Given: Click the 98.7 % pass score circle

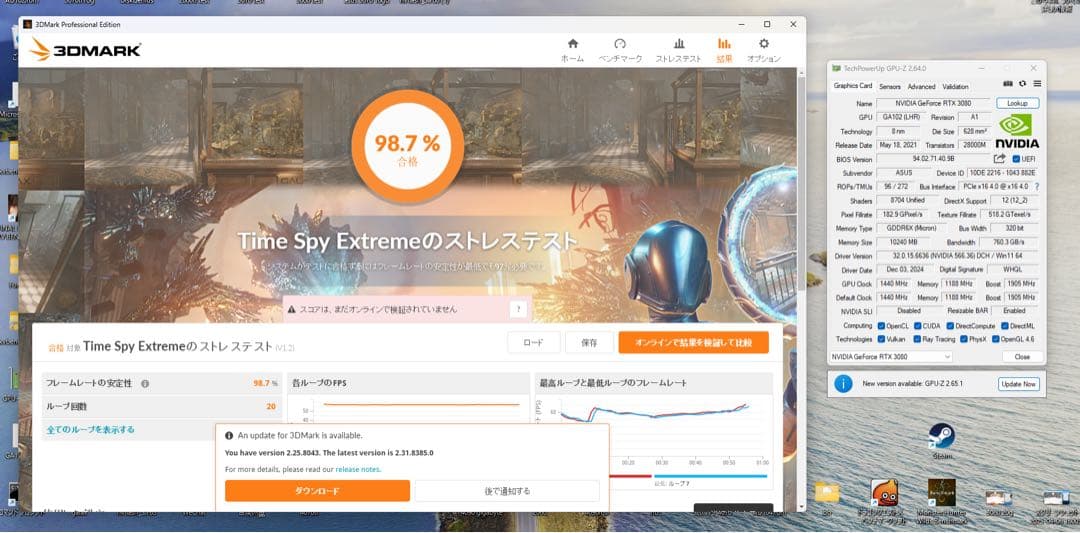Looking at the screenshot, I should 406,147.
